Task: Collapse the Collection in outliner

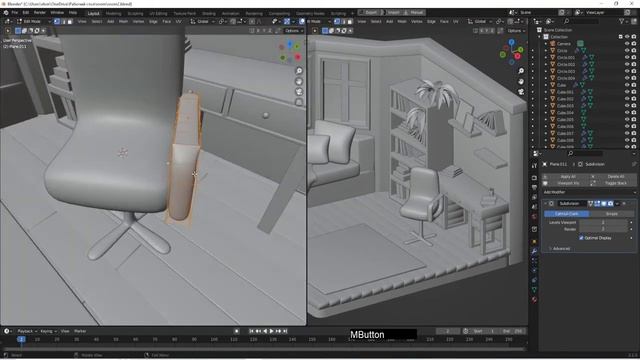Action: 540,37
